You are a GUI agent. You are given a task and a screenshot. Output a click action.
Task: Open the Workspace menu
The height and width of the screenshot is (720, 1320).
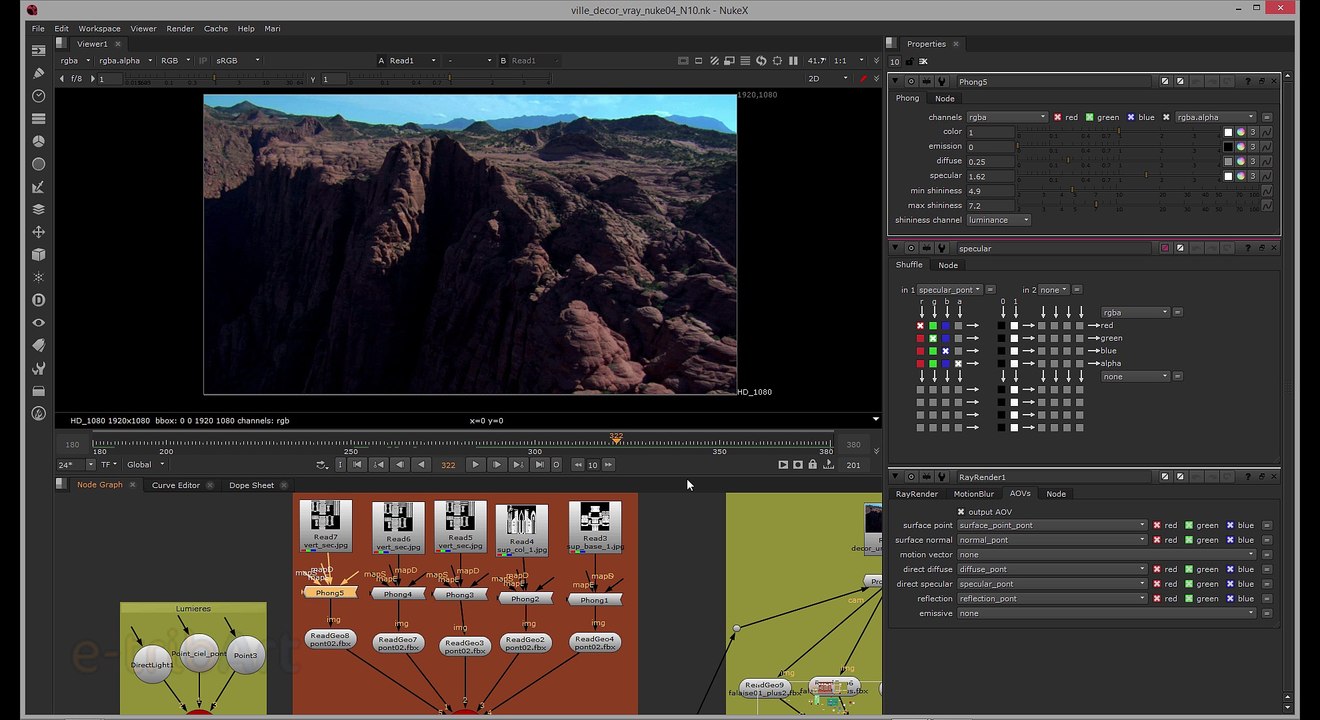coord(99,29)
